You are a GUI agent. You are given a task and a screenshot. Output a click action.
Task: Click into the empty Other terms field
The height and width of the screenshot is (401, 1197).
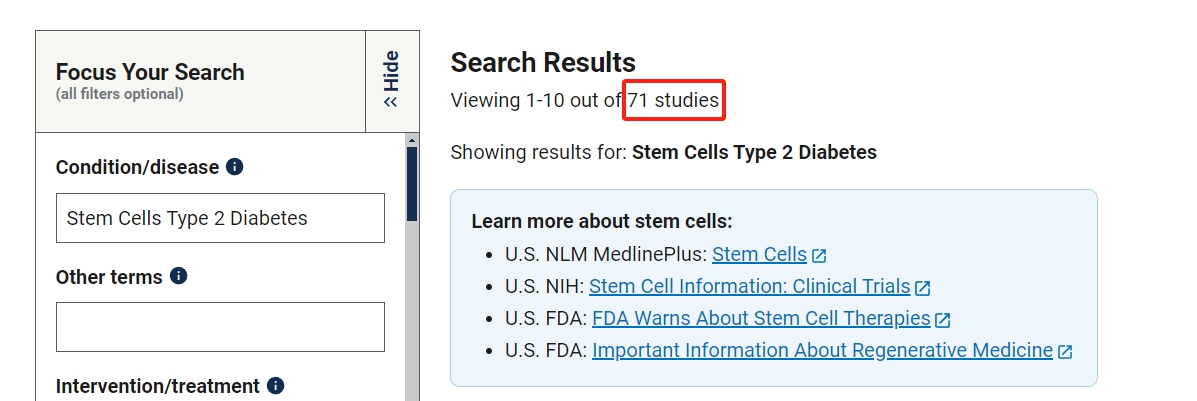(x=220, y=327)
